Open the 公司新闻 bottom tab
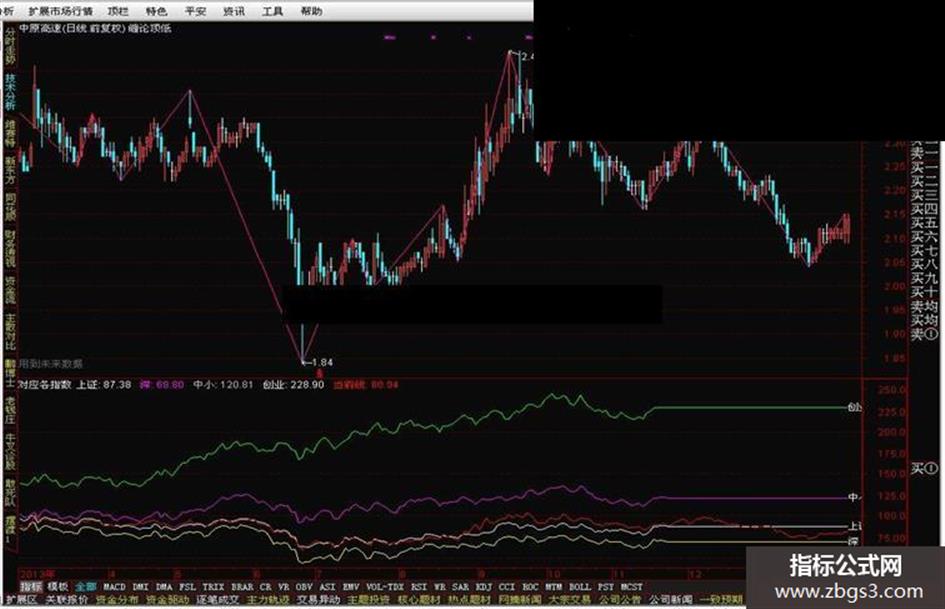Screen dimensions: 945x609 coord(670,600)
